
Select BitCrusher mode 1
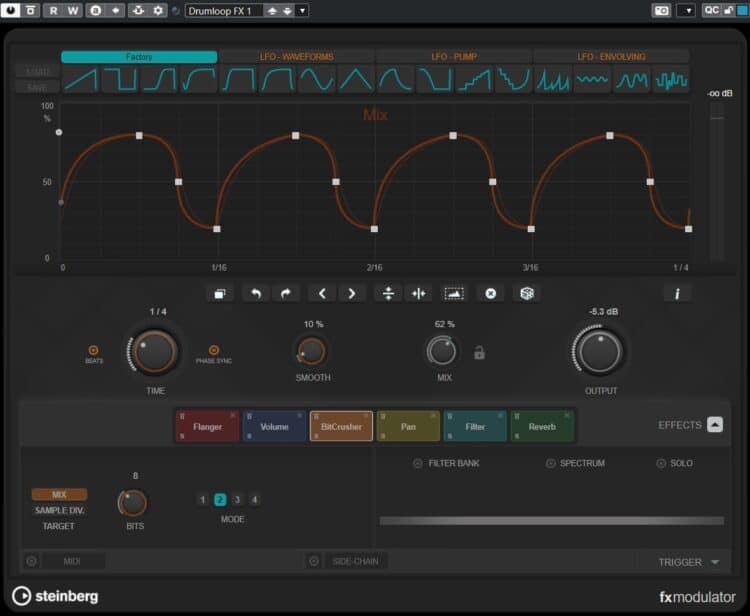coord(202,500)
